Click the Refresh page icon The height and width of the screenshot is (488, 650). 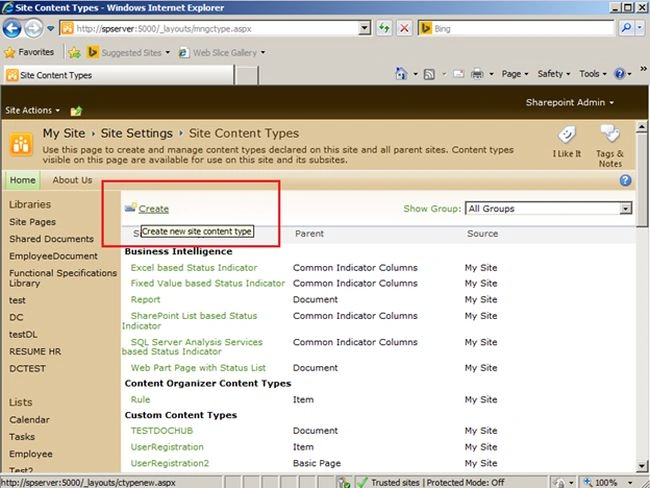coord(384,29)
